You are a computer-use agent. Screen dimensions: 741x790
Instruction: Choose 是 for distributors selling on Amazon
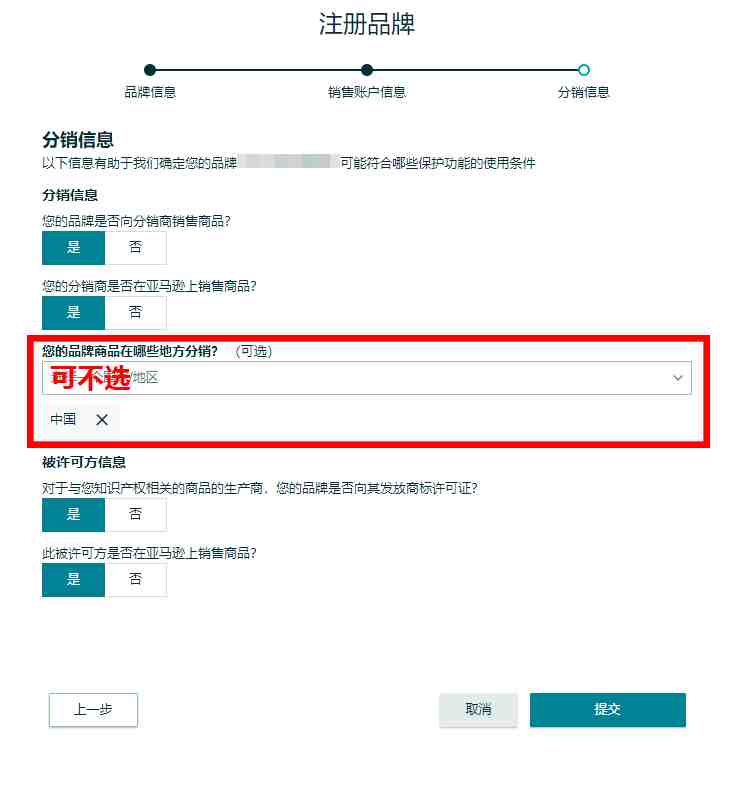[x=74, y=313]
